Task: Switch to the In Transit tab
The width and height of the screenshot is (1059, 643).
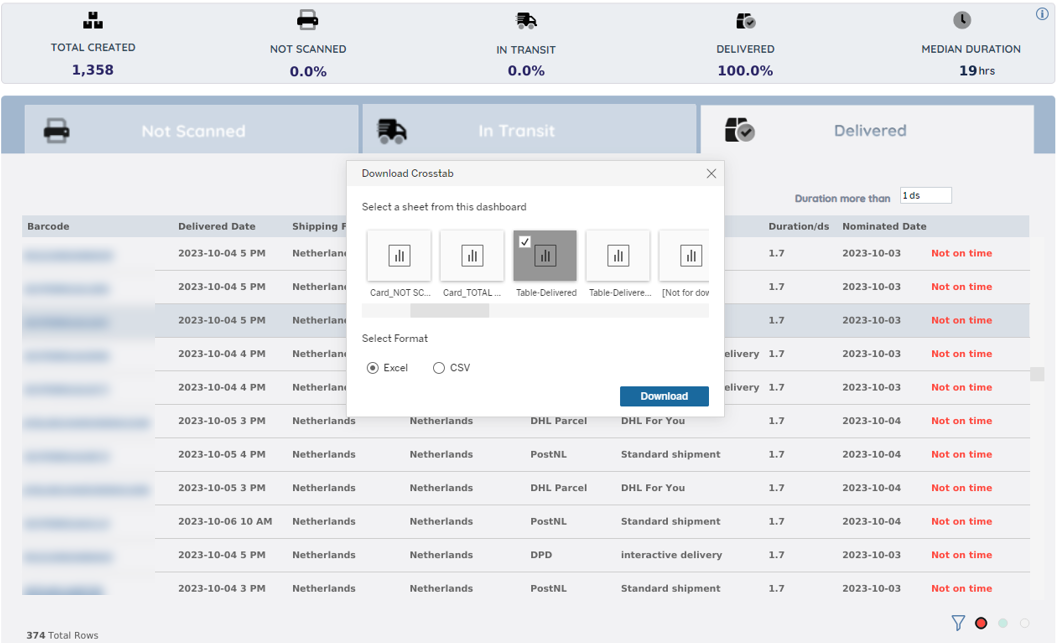Action: point(530,130)
